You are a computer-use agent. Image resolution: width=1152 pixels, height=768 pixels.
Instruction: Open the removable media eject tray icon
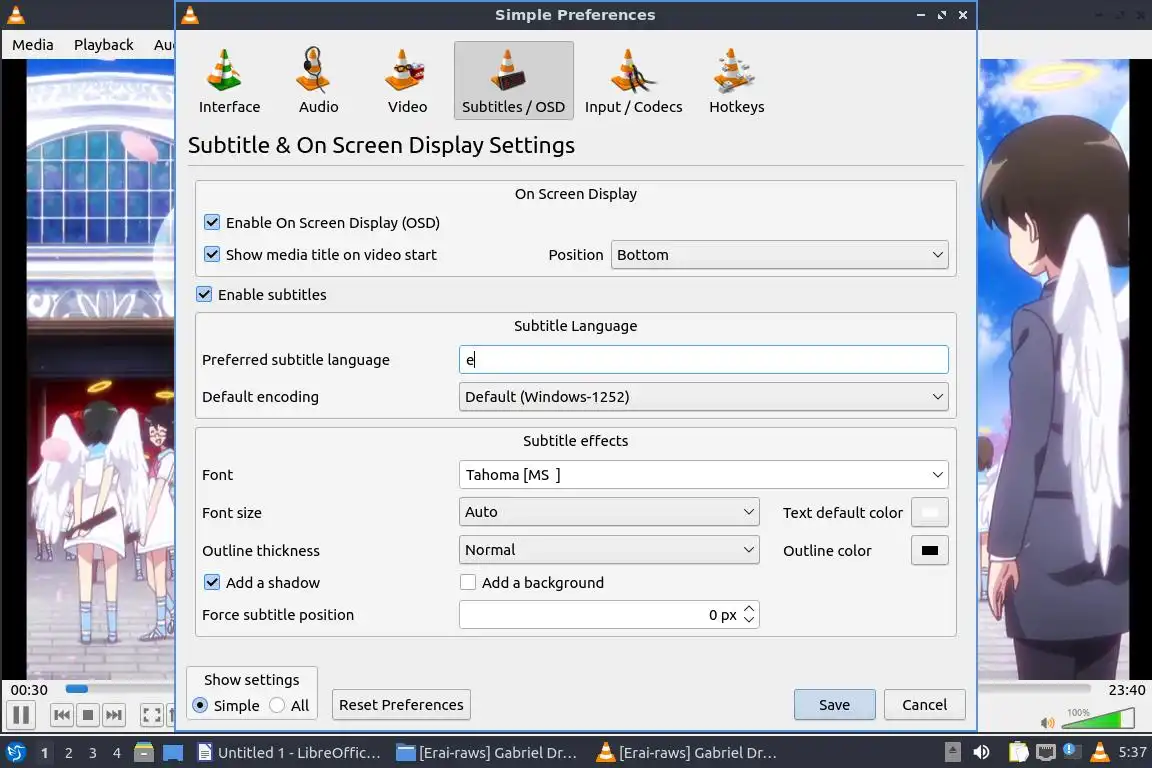(x=952, y=753)
